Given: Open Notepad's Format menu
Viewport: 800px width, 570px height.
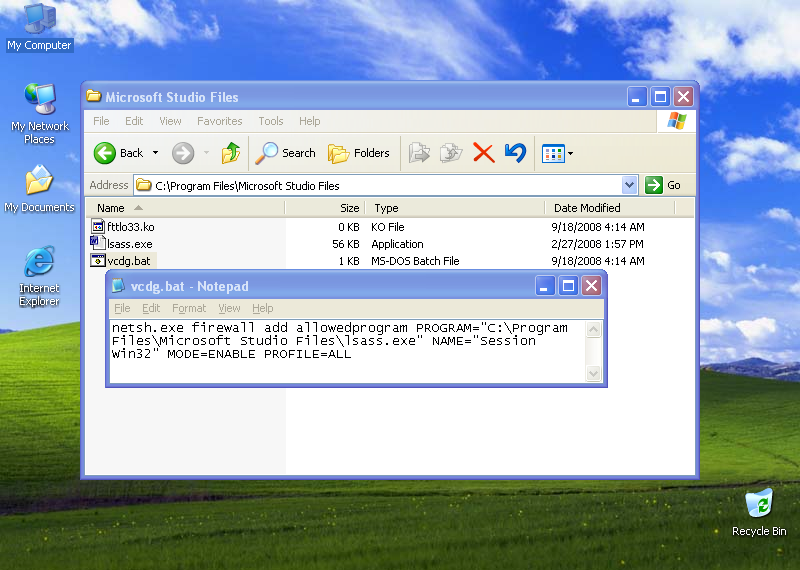Looking at the screenshot, I should (188, 308).
